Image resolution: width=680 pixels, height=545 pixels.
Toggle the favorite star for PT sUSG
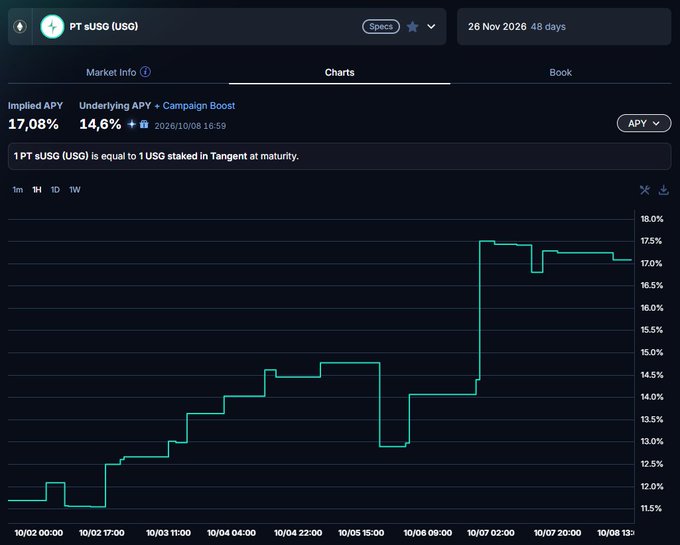point(412,27)
